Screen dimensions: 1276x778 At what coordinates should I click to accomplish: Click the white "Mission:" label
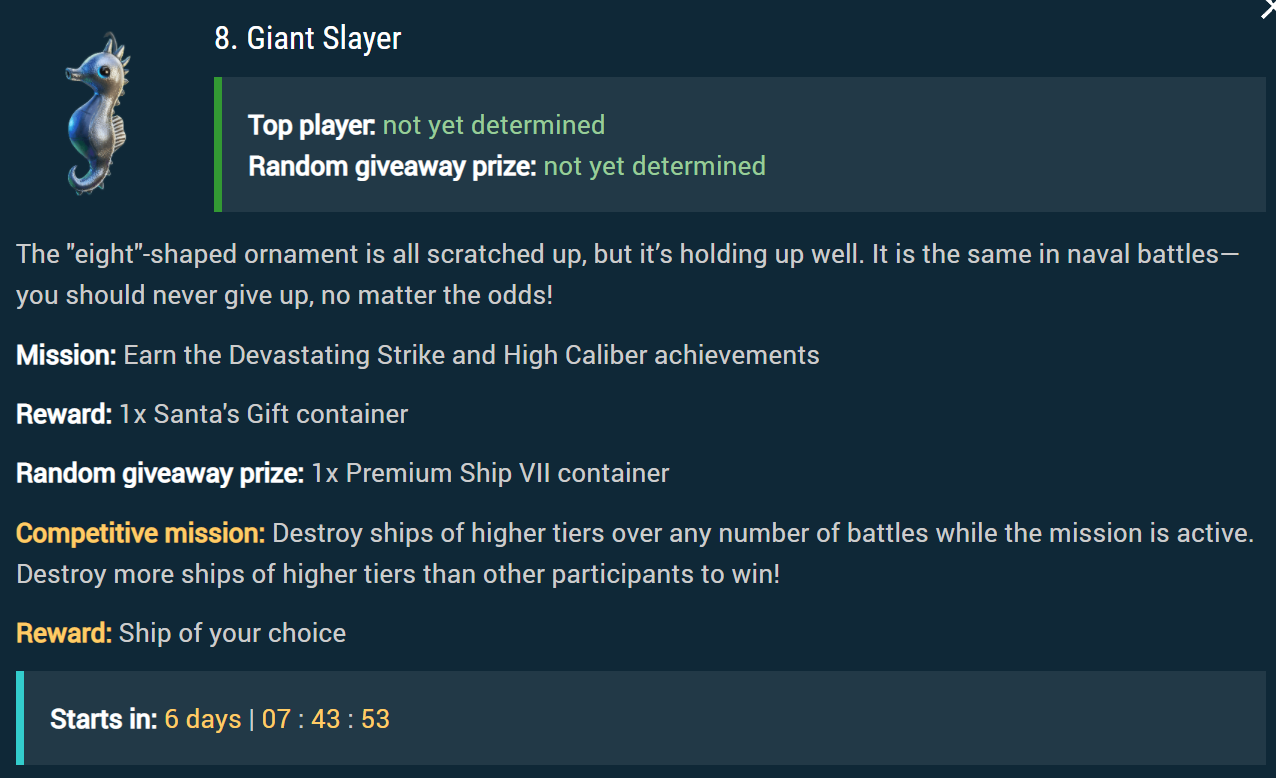coord(66,355)
